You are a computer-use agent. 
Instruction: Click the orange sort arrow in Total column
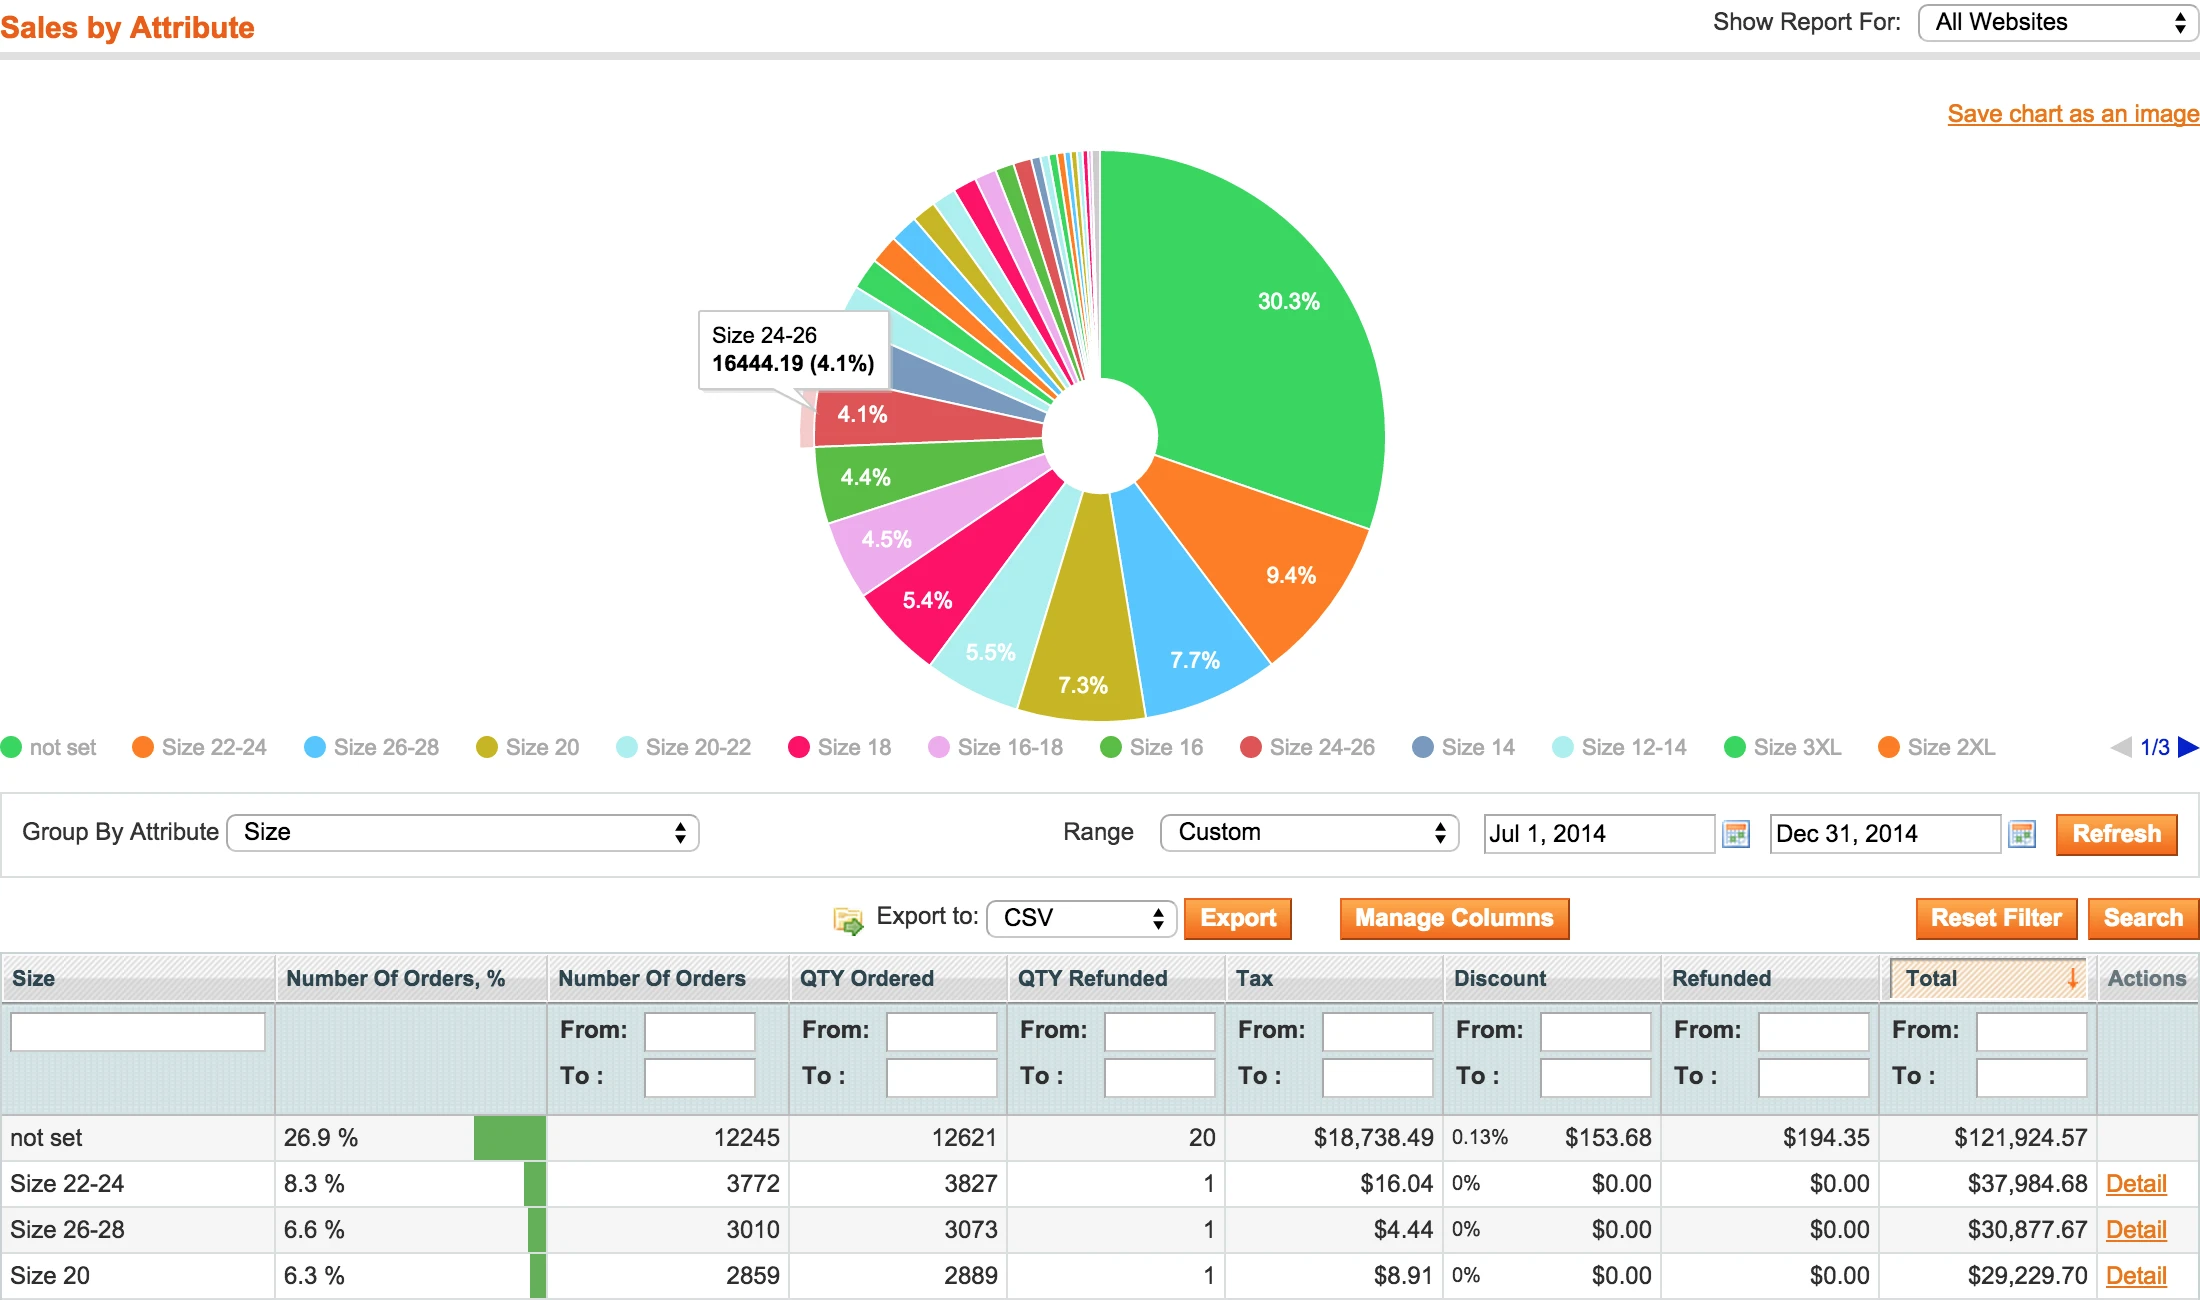(2072, 980)
